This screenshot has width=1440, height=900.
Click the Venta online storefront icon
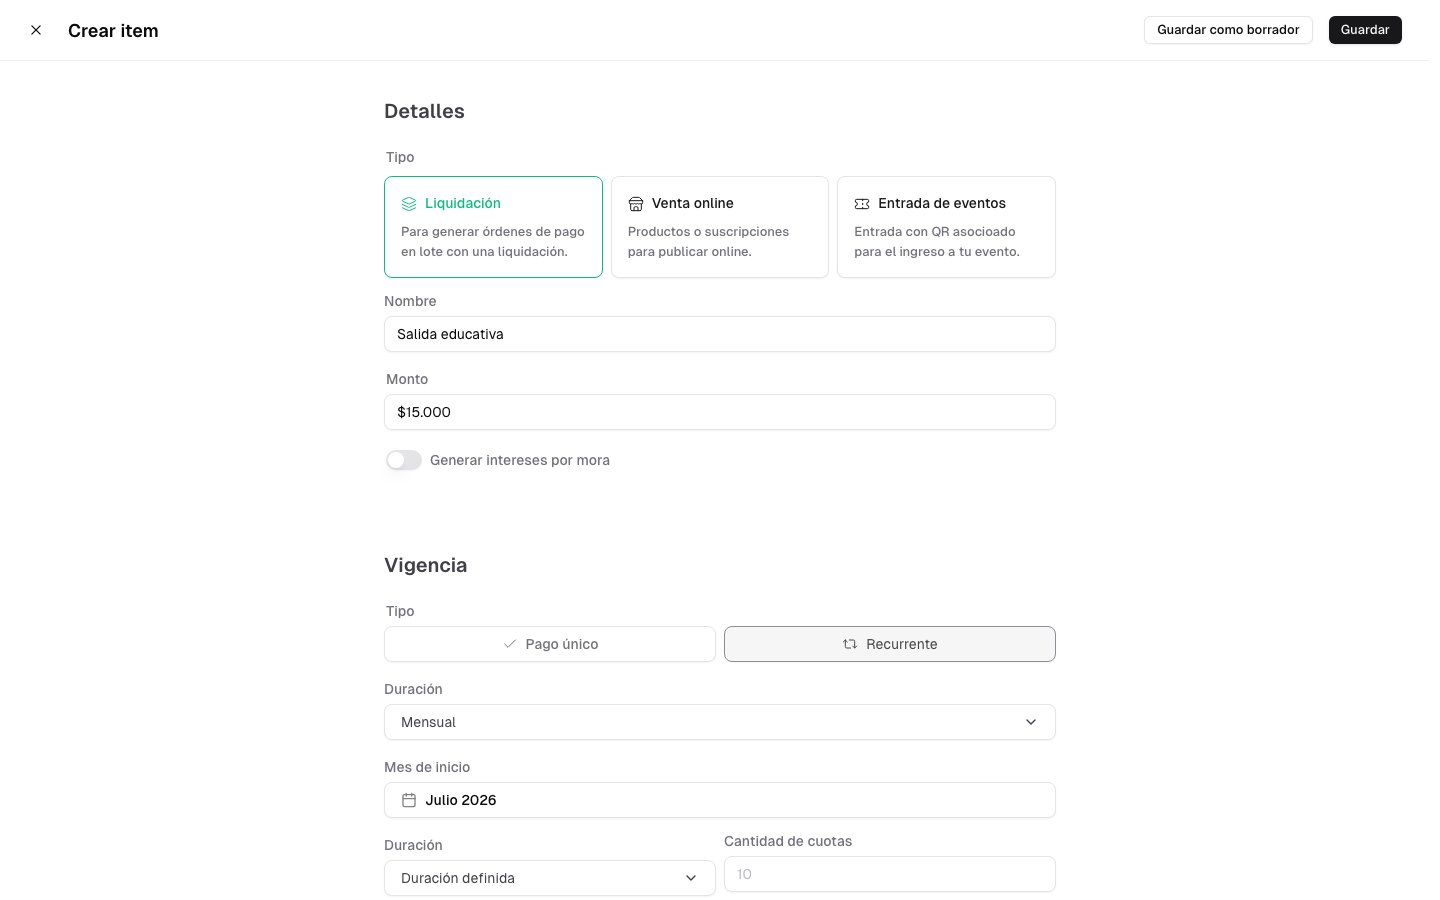coord(636,204)
